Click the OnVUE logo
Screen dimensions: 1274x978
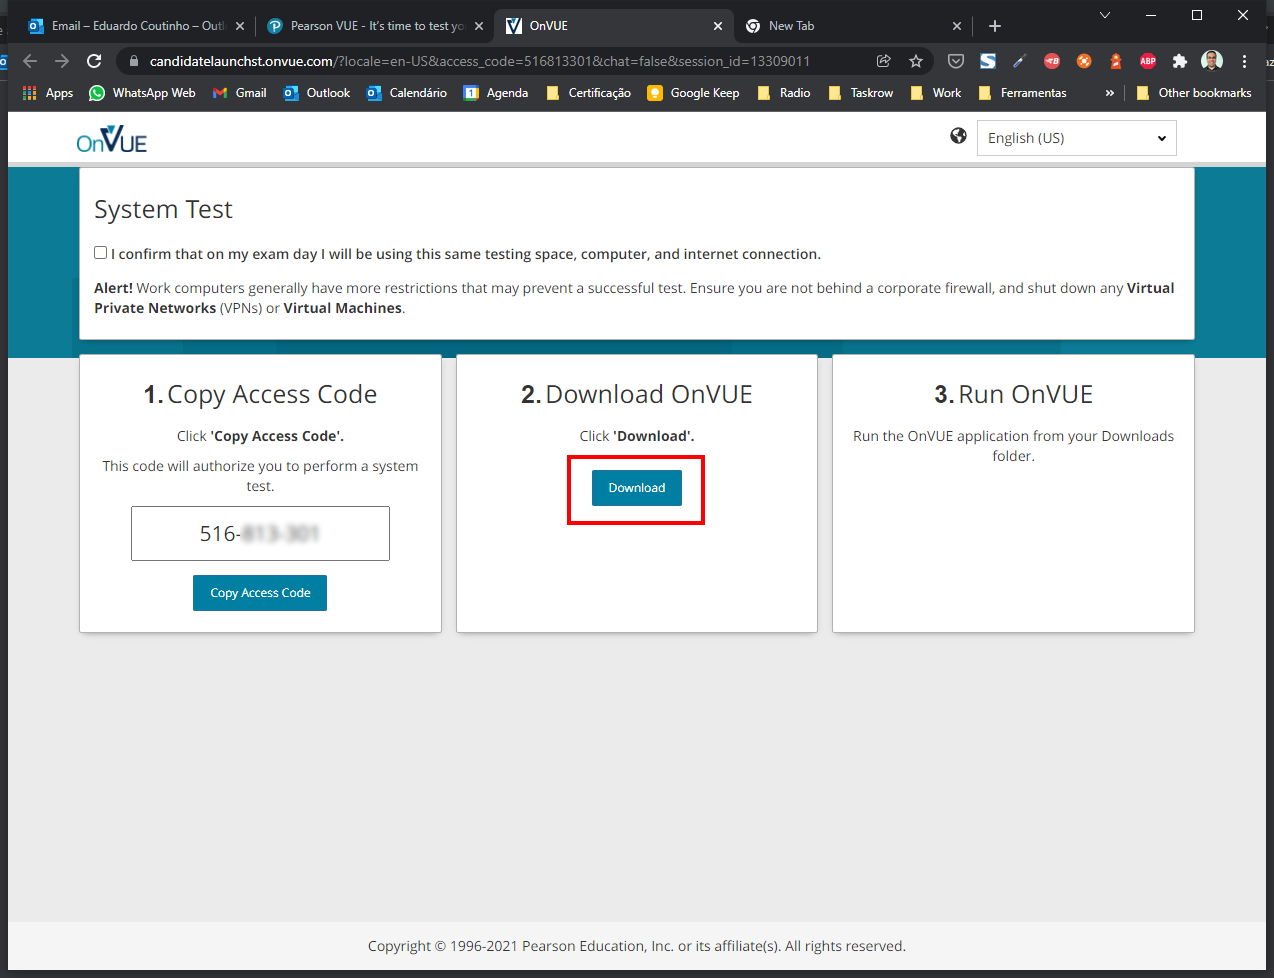coord(112,139)
